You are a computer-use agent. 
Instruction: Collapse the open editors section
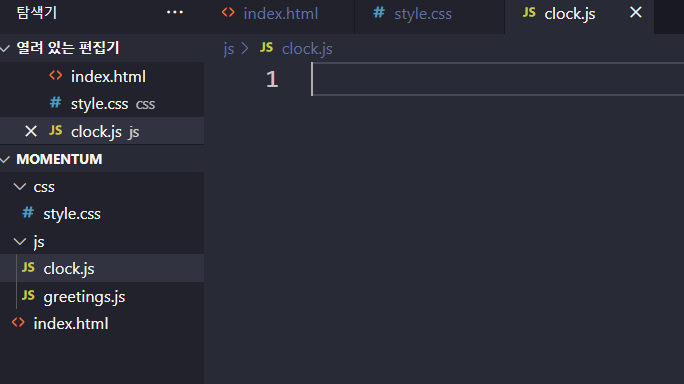[x=5, y=48]
